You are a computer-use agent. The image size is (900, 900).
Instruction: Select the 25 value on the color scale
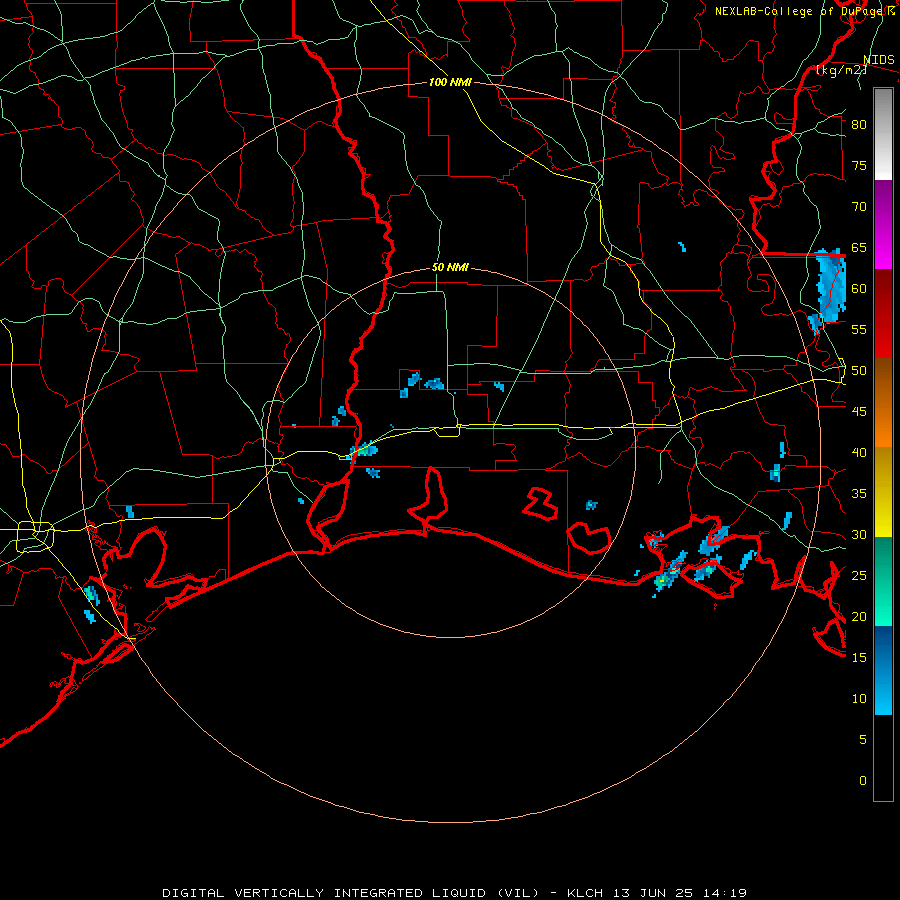pyautogui.click(x=859, y=576)
